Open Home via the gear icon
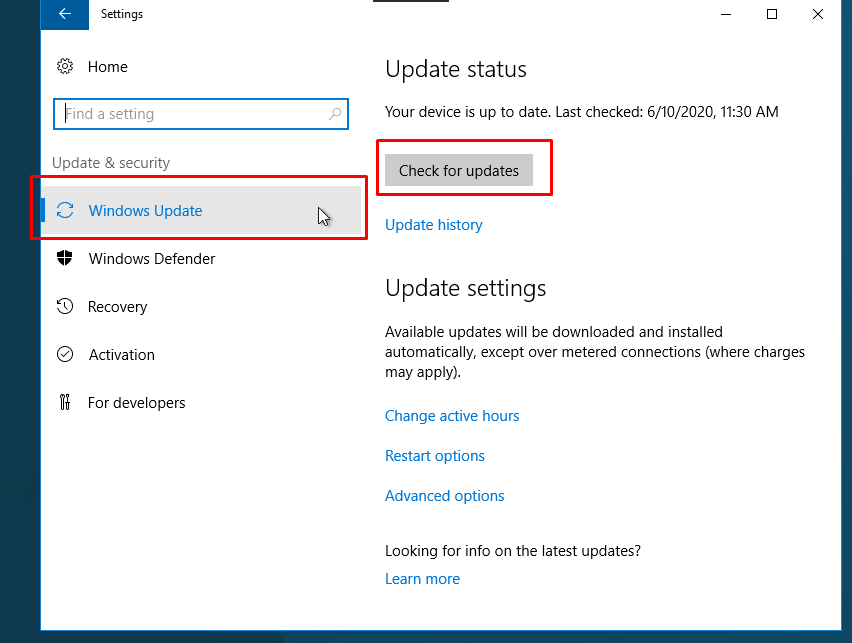 pyautogui.click(x=65, y=66)
